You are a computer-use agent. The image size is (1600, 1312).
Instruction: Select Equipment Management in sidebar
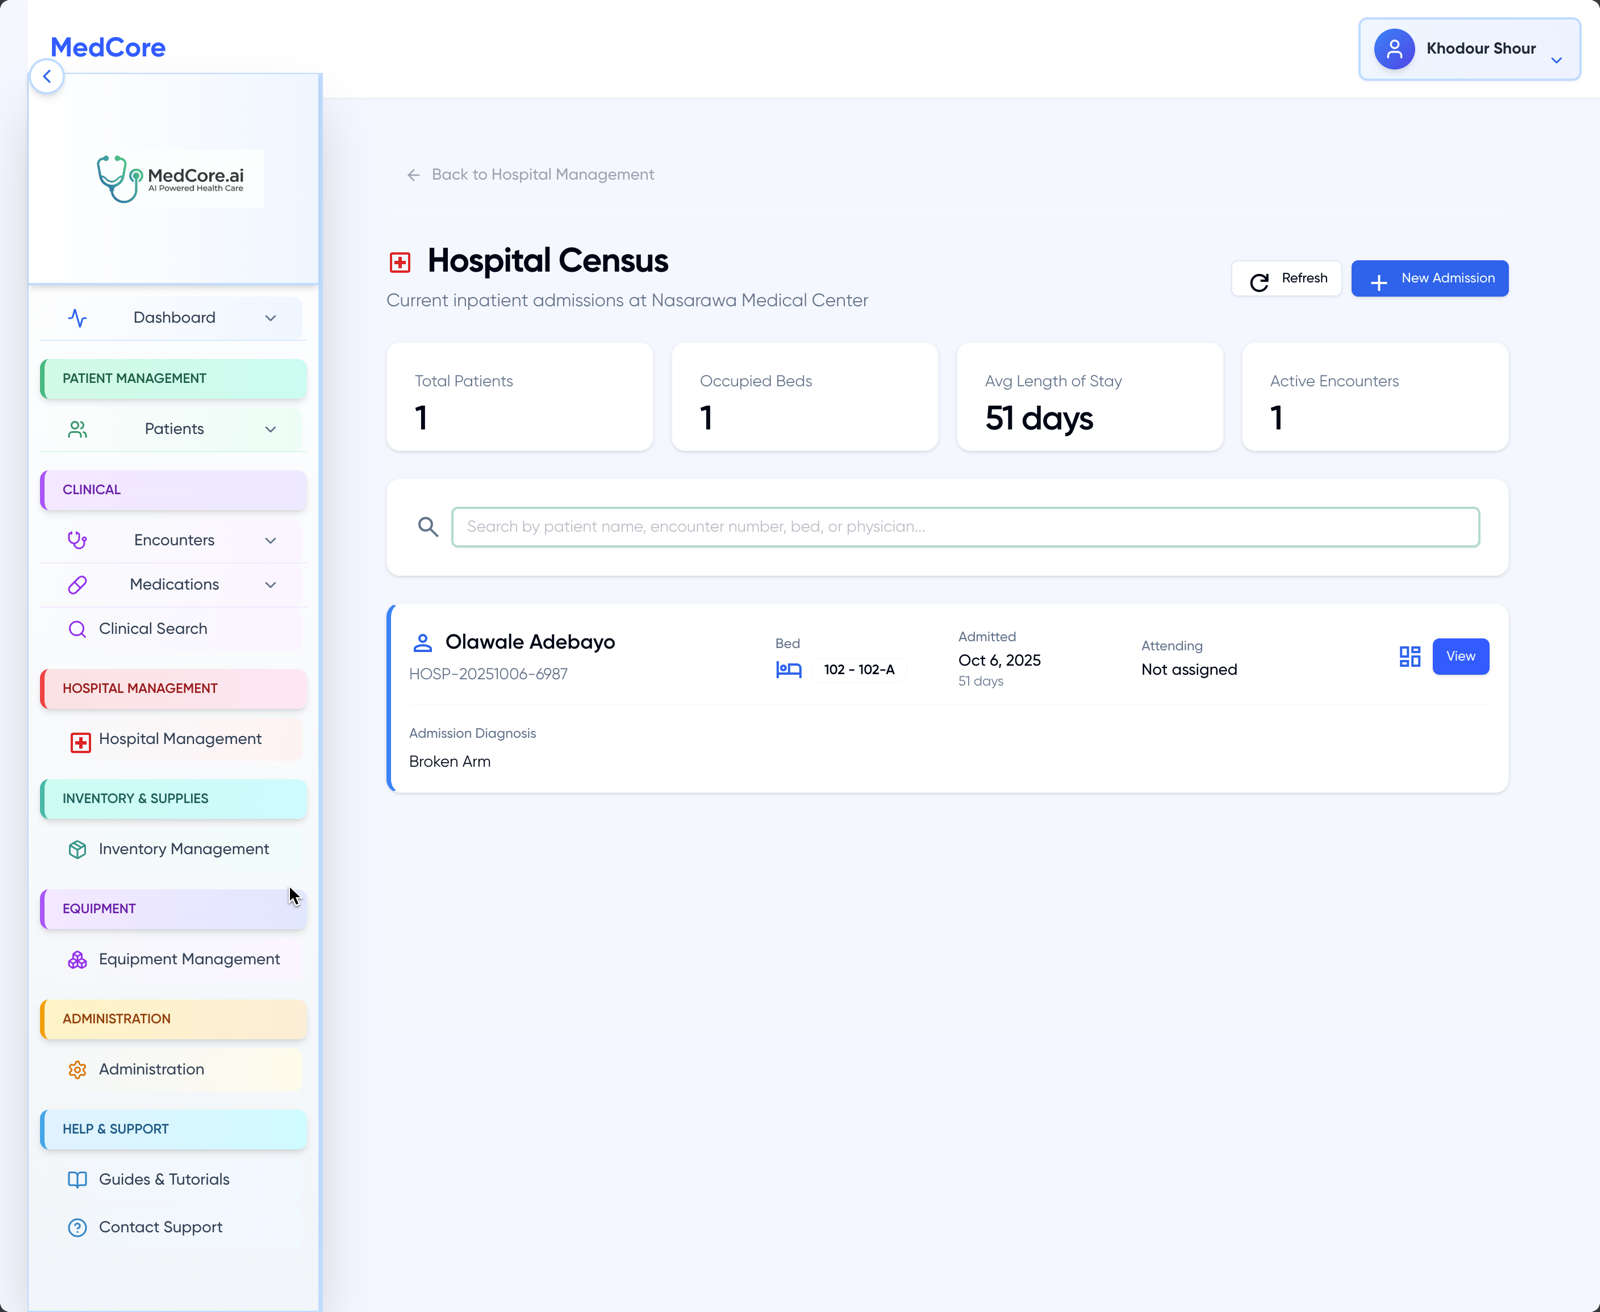[x=189, y=959]
